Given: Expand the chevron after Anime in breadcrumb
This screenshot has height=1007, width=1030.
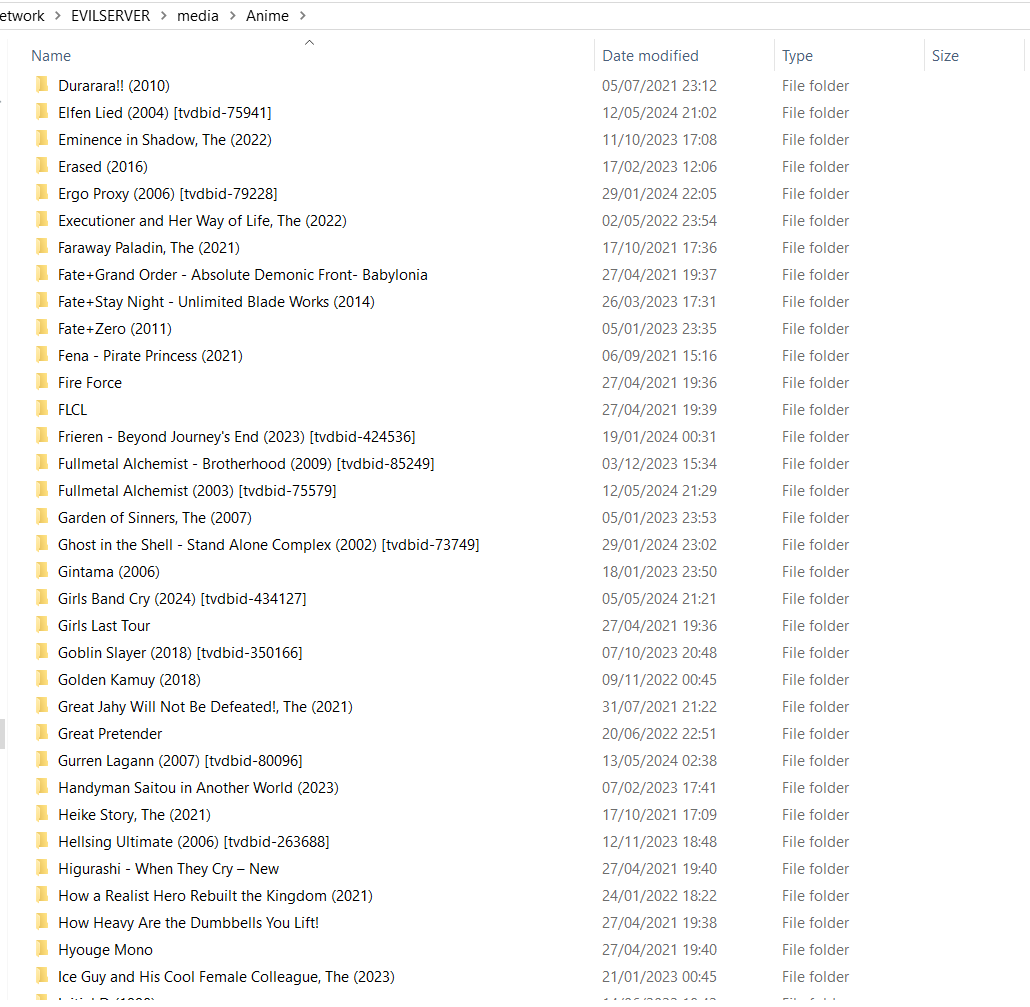Looking at the screenshot, I should (303, 16).
